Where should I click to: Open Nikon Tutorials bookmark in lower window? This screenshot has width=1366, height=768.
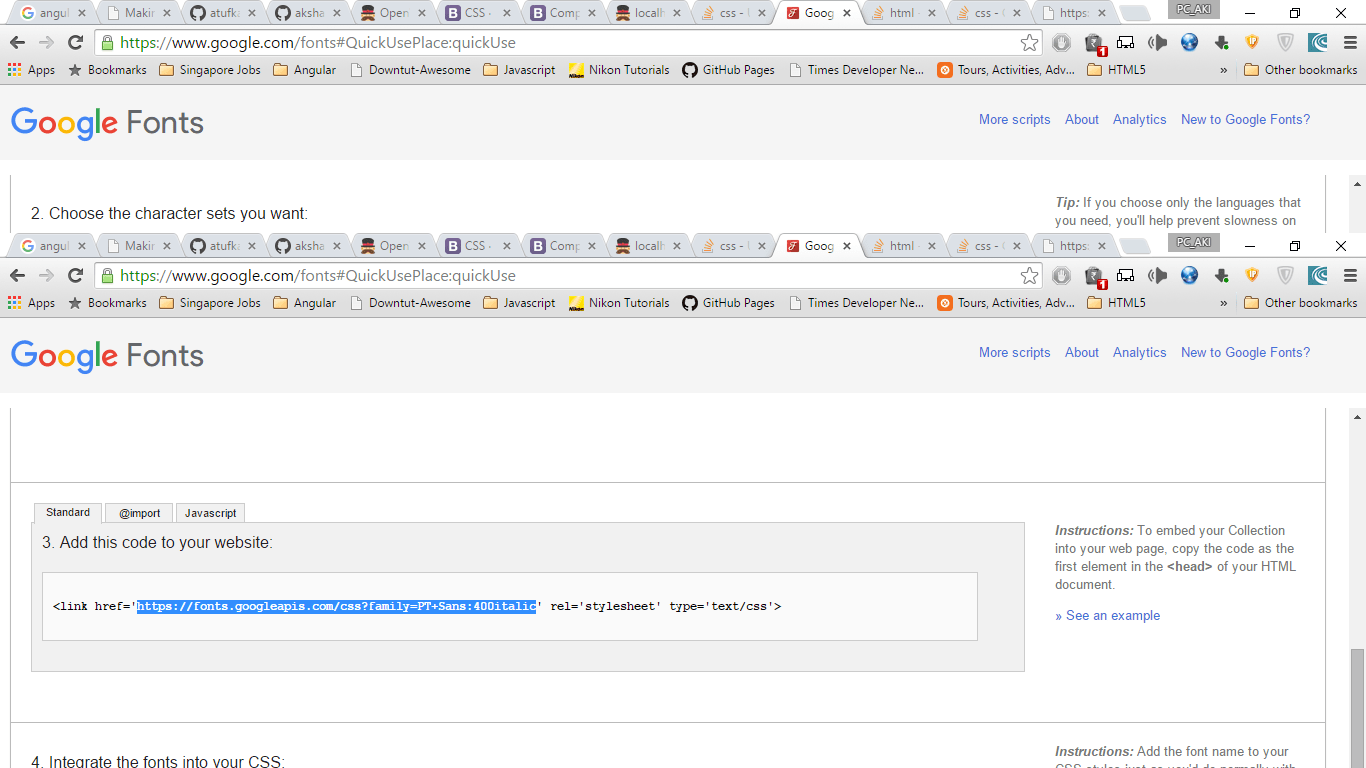[619, 303]
